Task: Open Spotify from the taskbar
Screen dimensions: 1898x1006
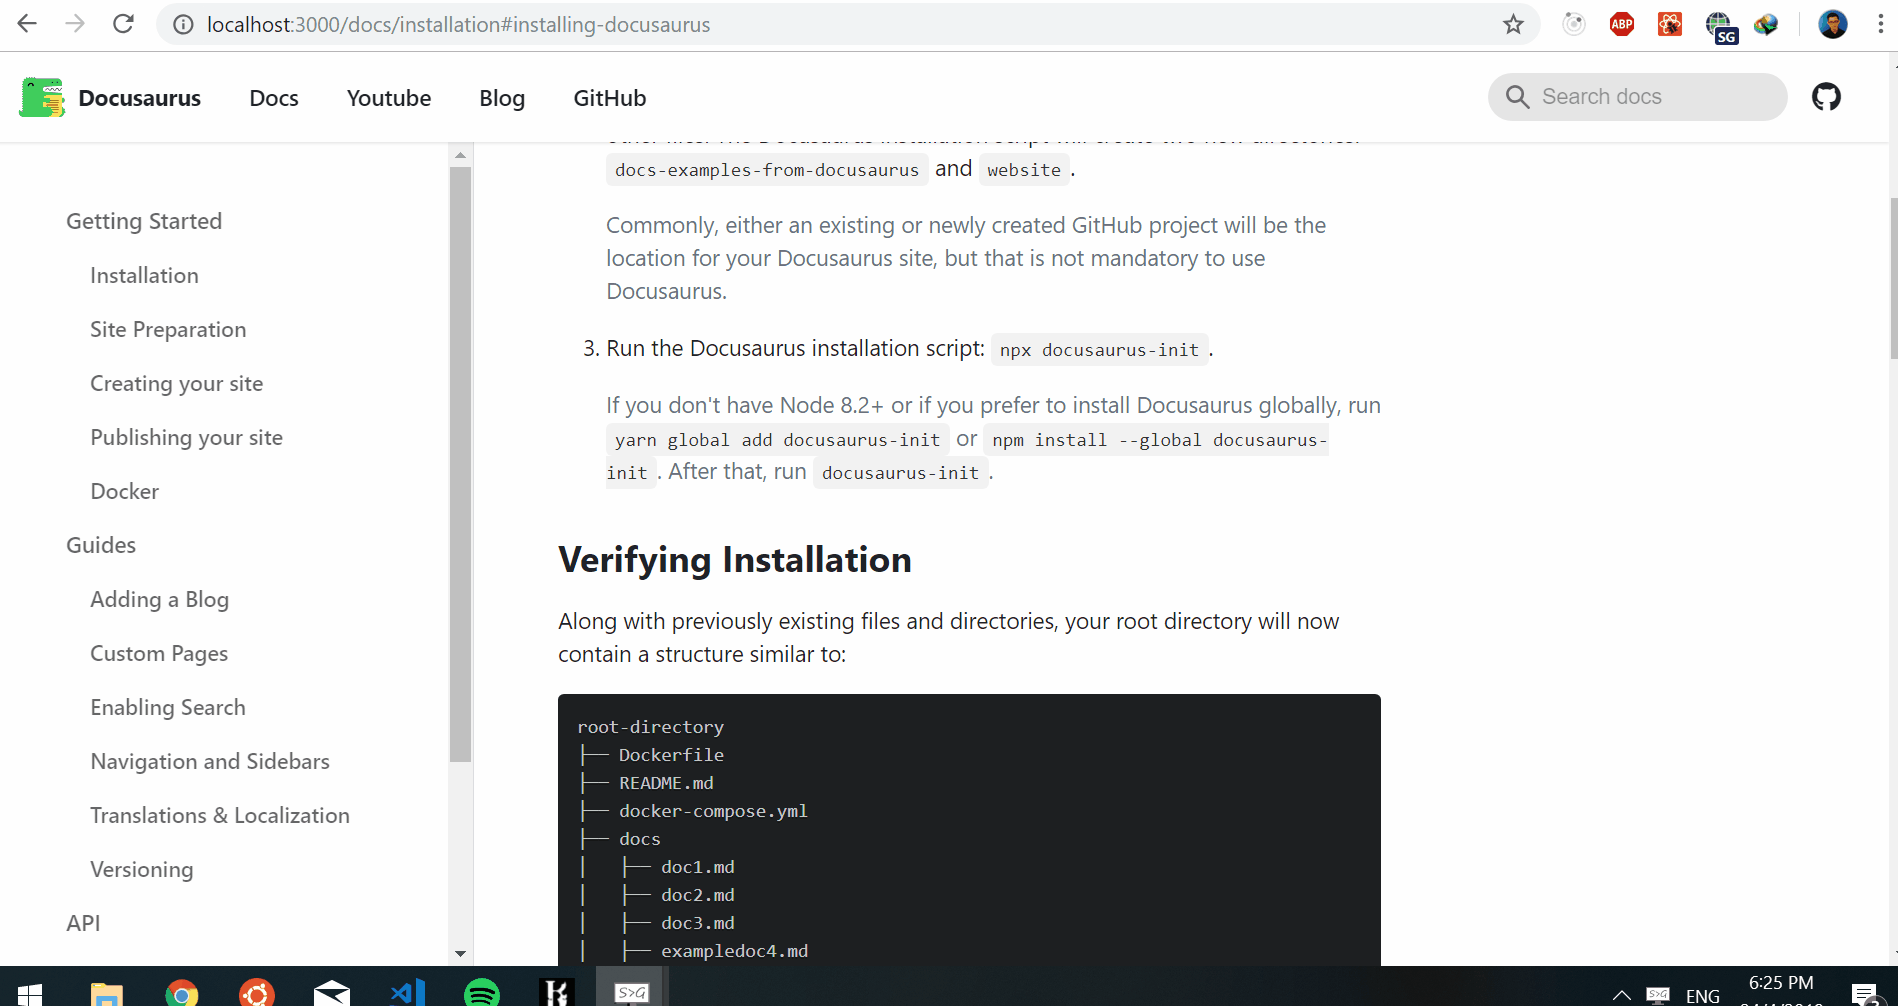Action: [x=482, y=993]
